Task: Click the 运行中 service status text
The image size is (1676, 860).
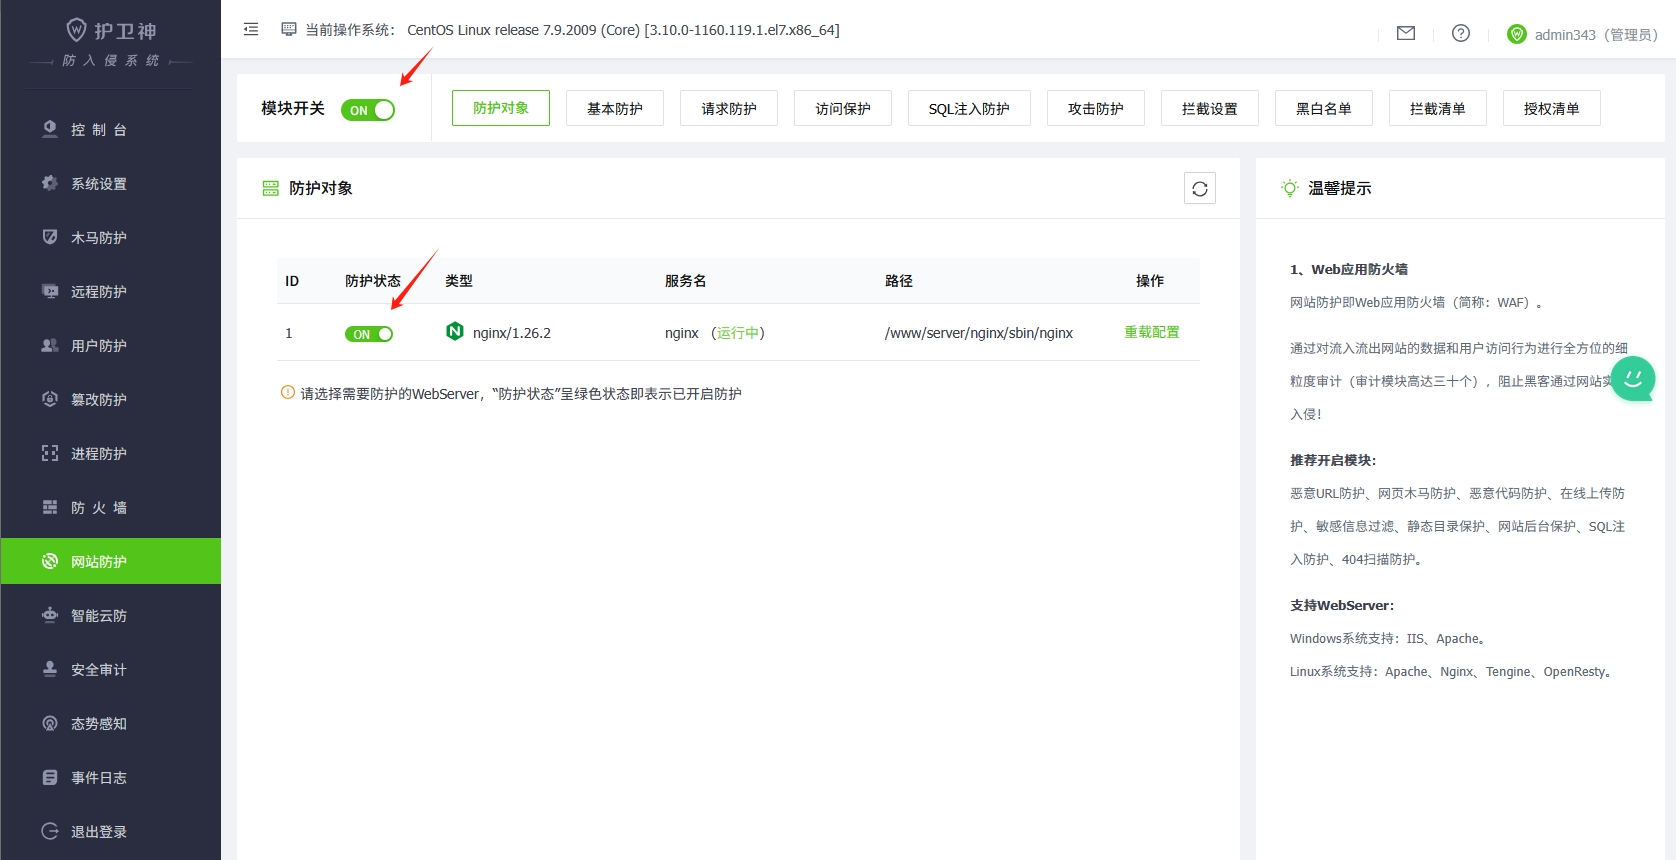Action: 738,333
